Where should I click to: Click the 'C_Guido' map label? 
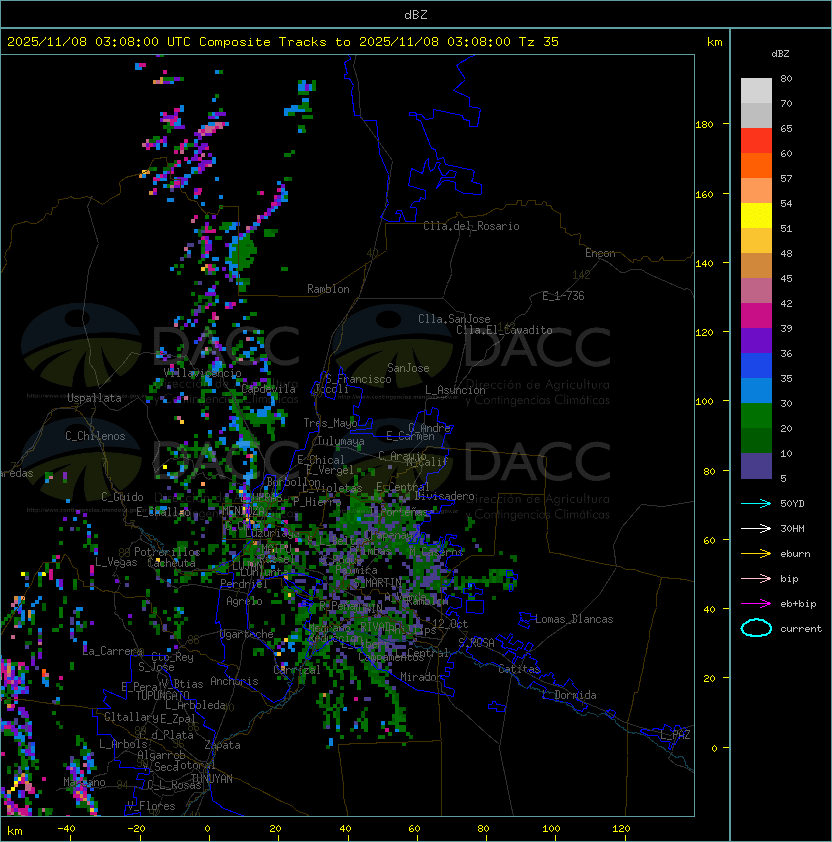click(122, 497)
